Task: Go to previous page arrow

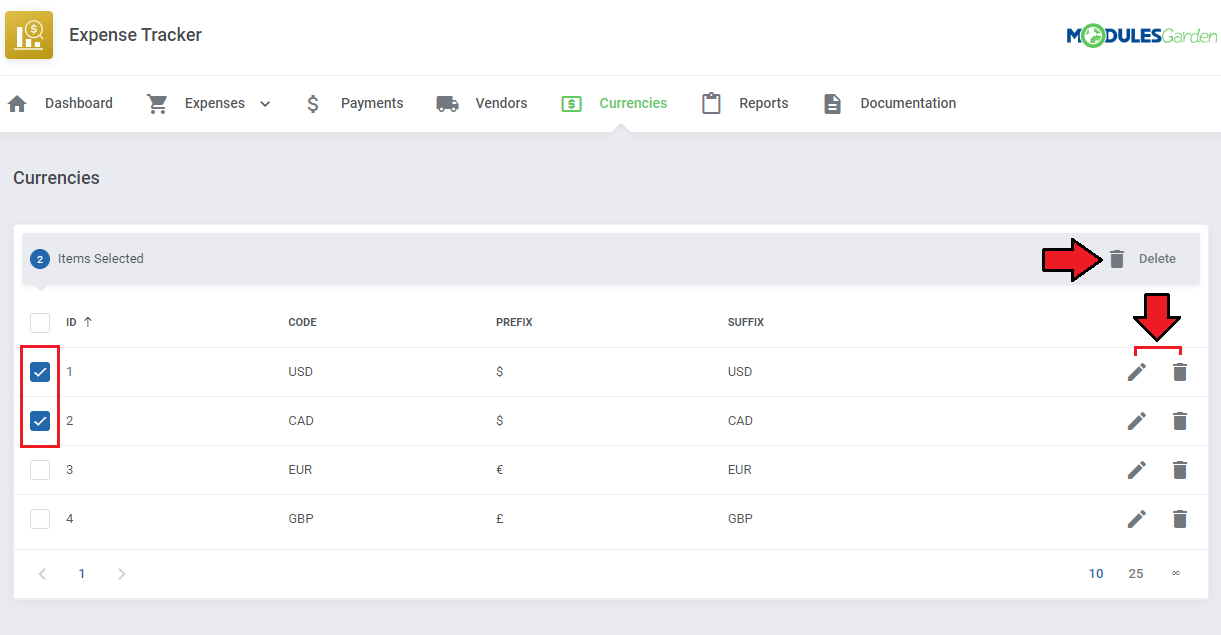Action: (42, 574)
